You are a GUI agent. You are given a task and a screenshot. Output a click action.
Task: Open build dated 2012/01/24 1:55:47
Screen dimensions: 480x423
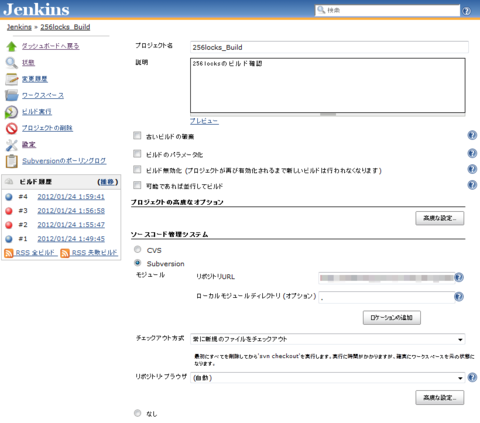(71, 225)
